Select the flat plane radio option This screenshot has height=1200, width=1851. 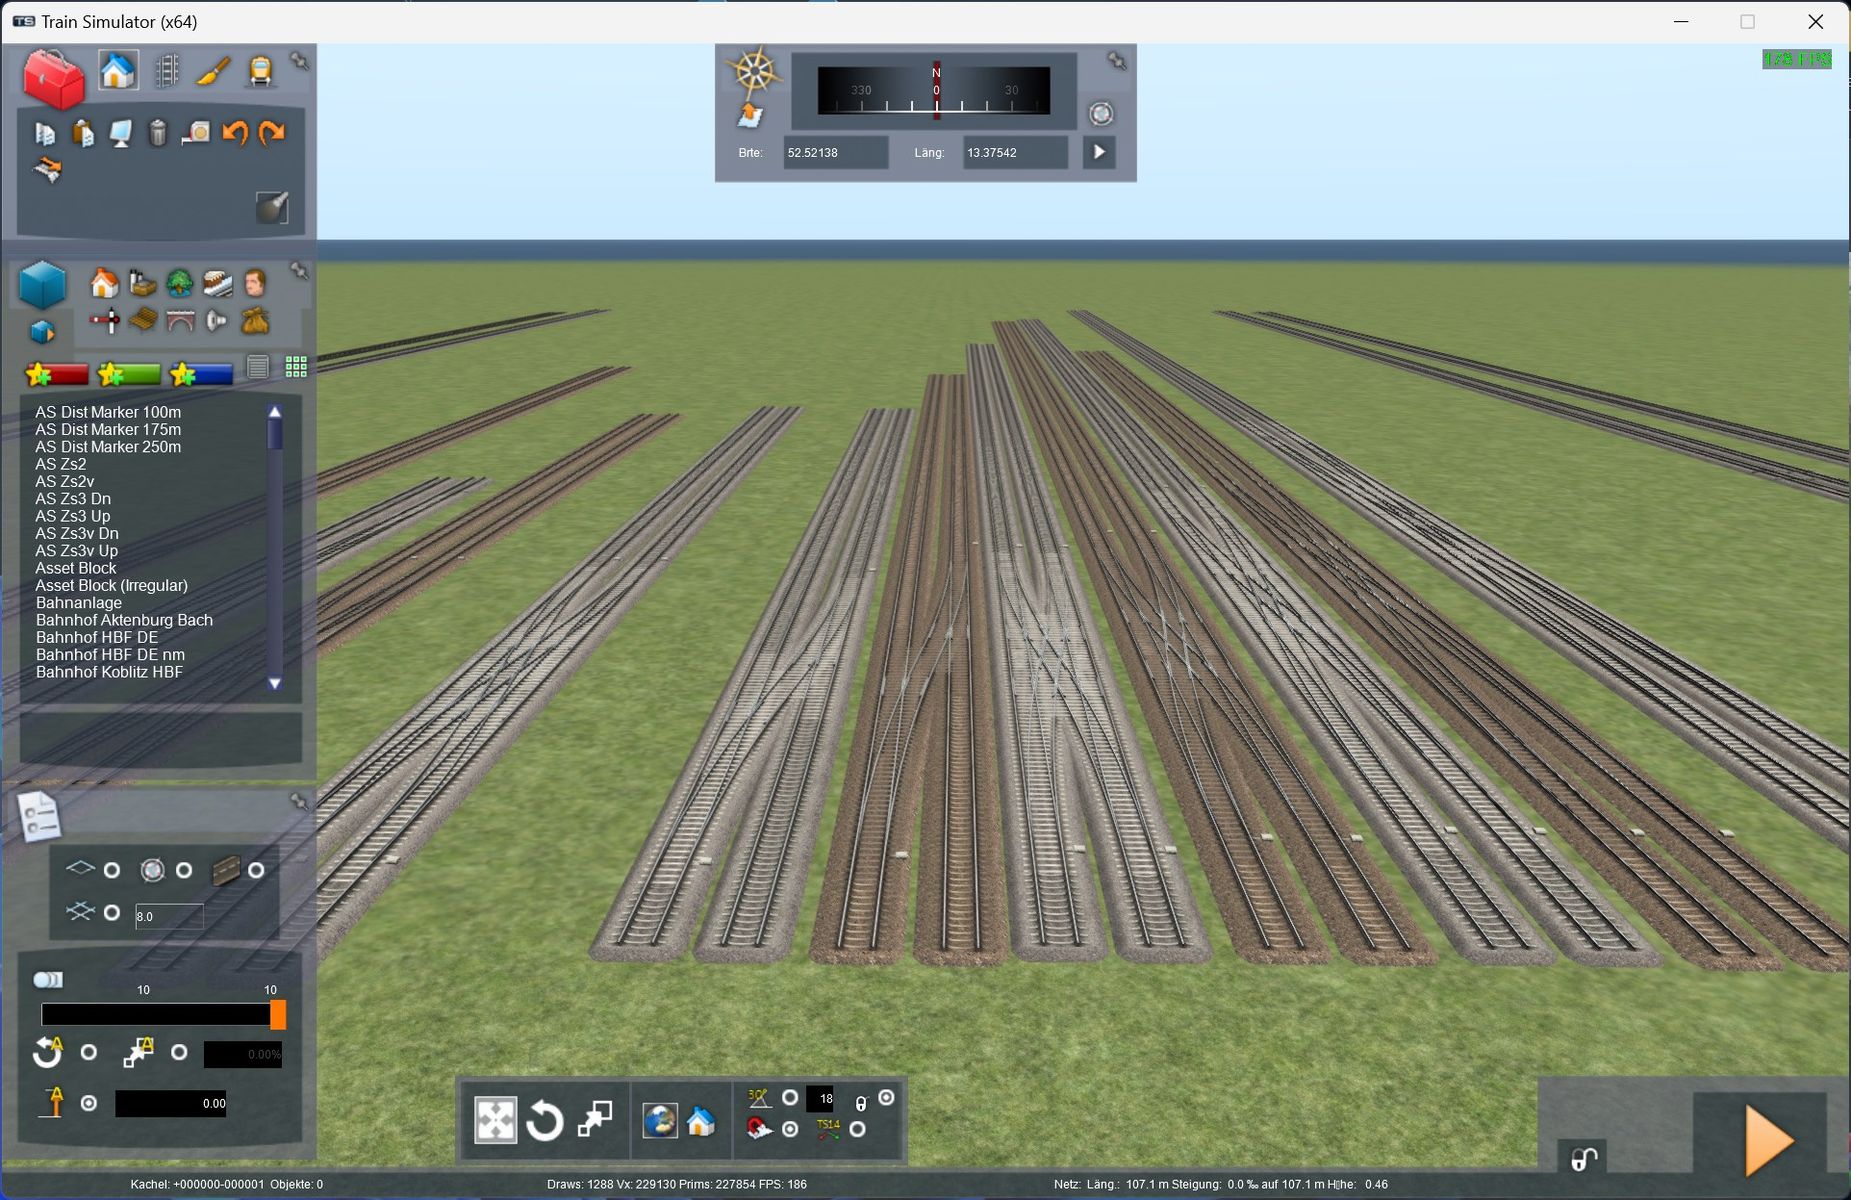112,871
